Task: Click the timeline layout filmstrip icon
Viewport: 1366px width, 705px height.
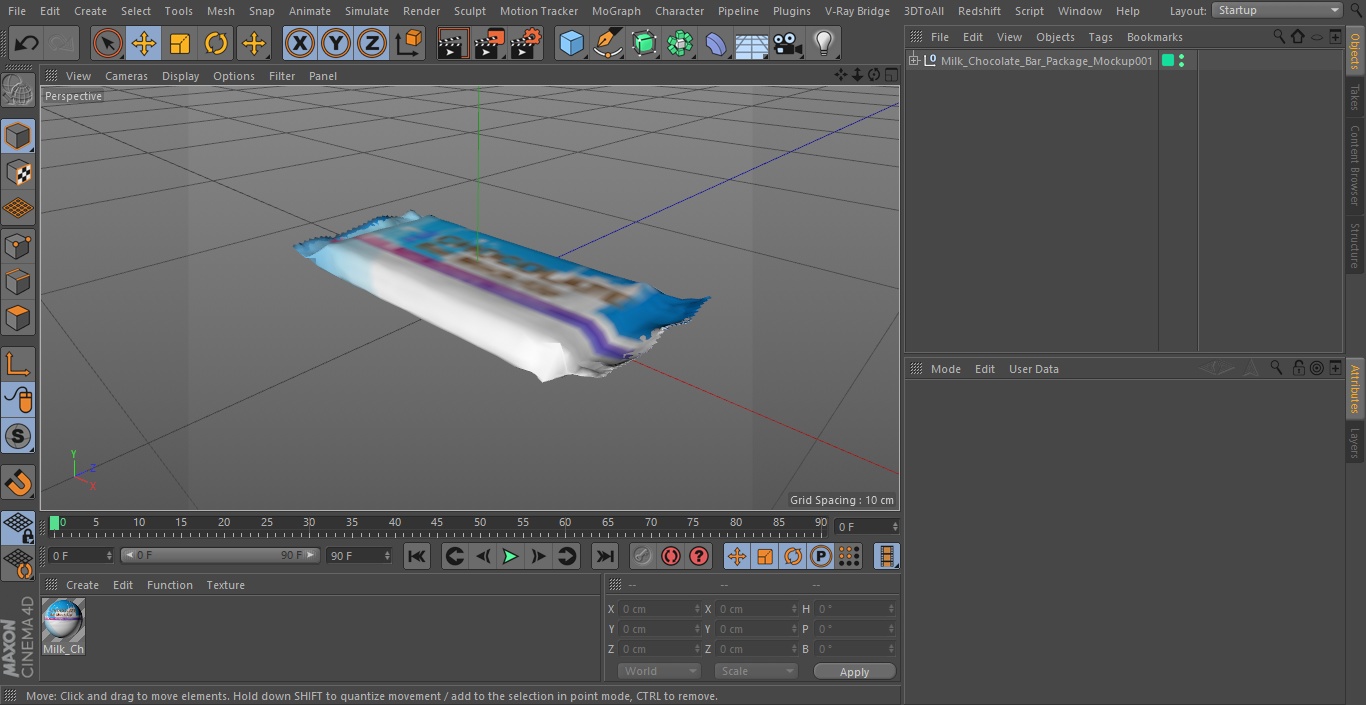Action: (886, 556)
